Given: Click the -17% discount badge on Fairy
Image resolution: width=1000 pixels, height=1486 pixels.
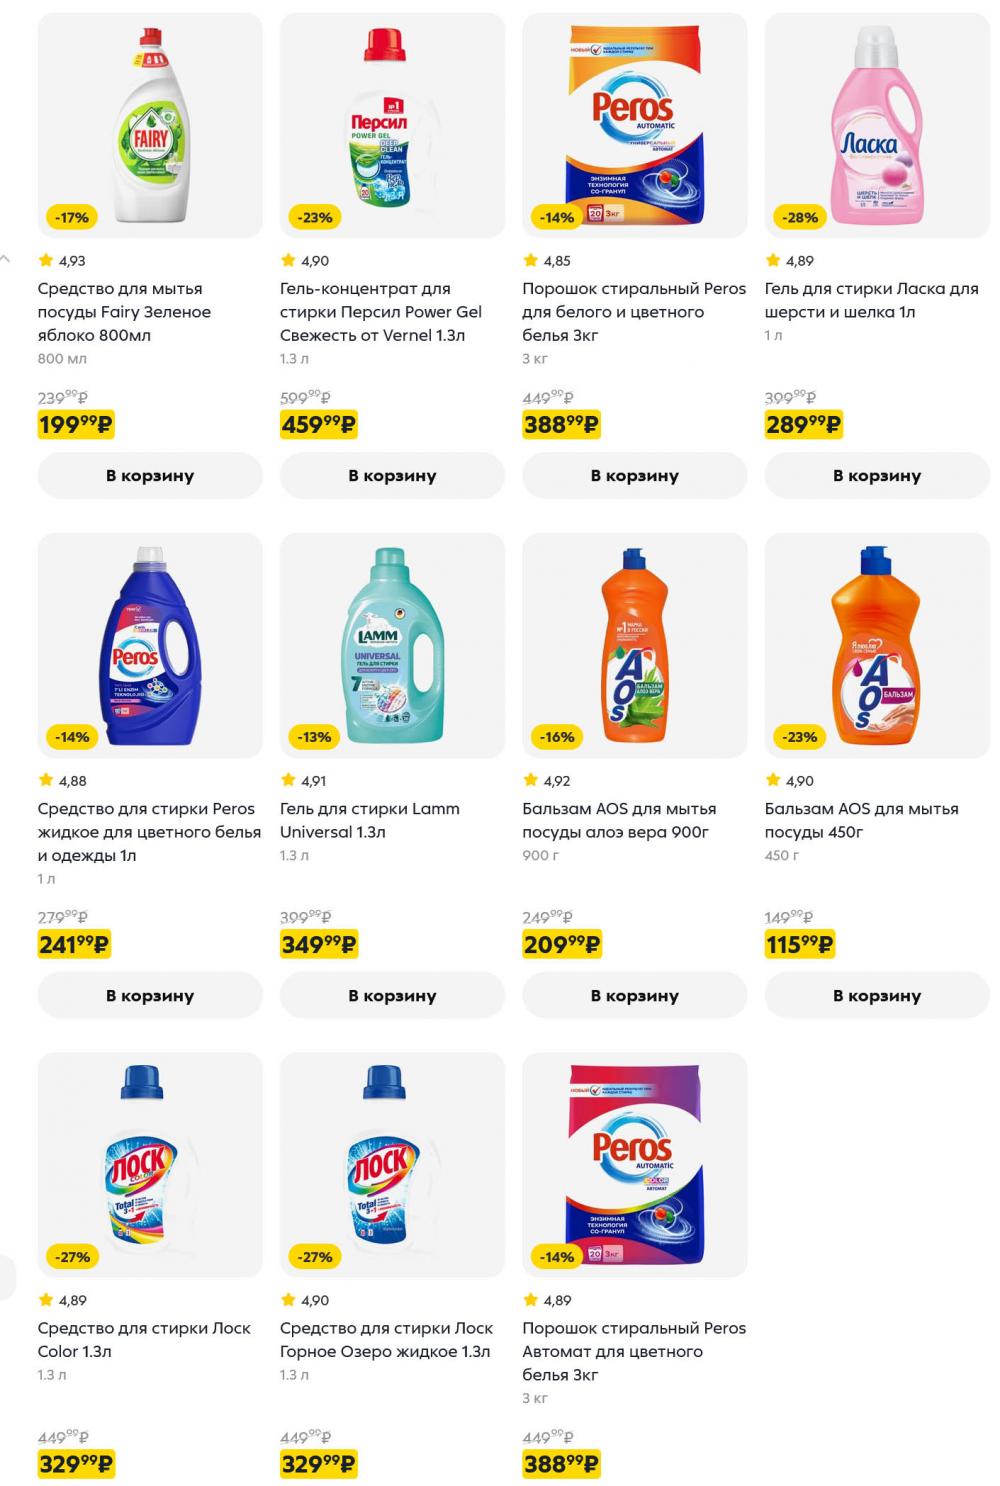Looking at the screenshot, I should coord(72,217).
